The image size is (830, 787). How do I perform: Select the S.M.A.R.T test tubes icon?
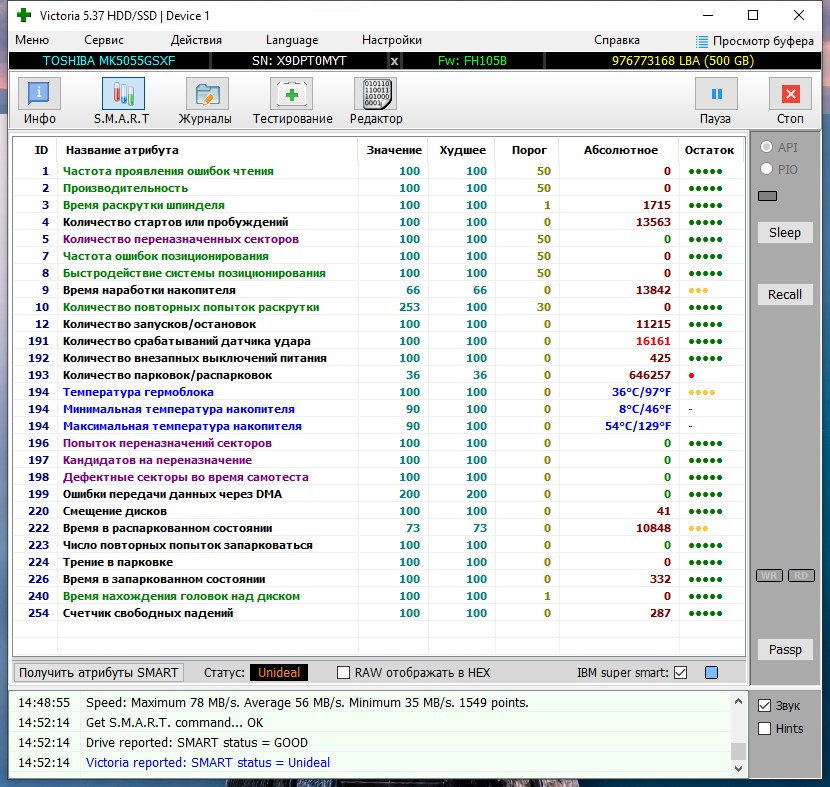[x=123, y=94]
